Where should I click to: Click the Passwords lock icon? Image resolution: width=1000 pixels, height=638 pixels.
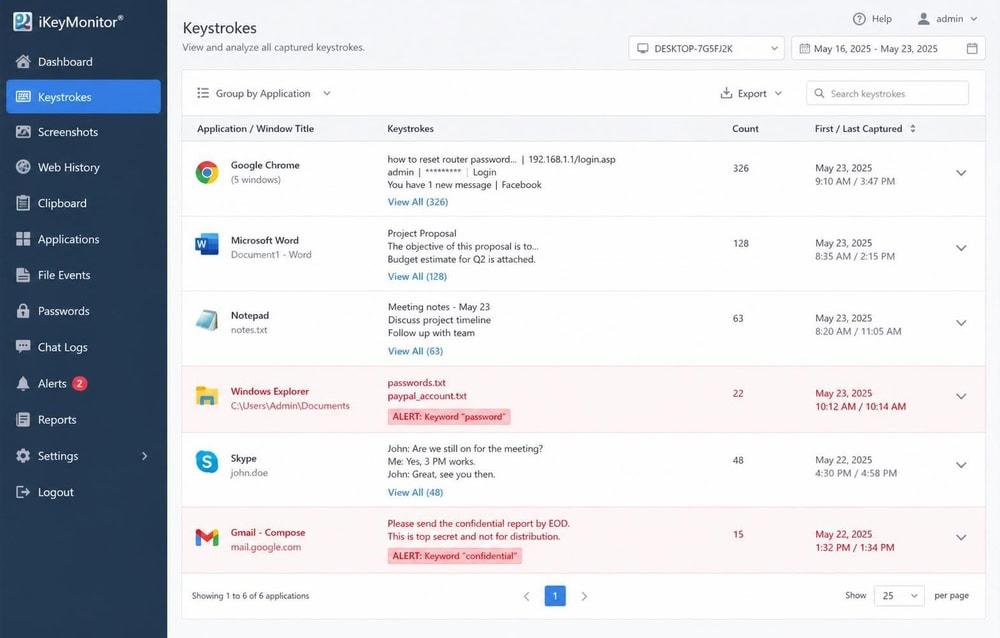(23, 311)
